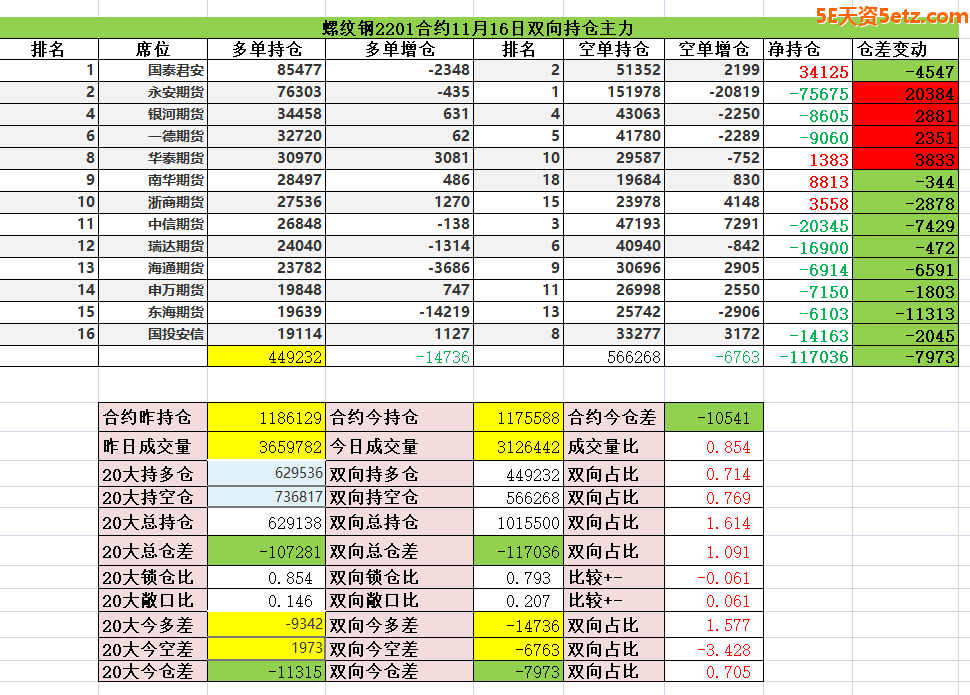Image resolution: width=970 pixels, height=695 pixels.
Task: Select the 多单持仓 column header
Action: [266, 49]
